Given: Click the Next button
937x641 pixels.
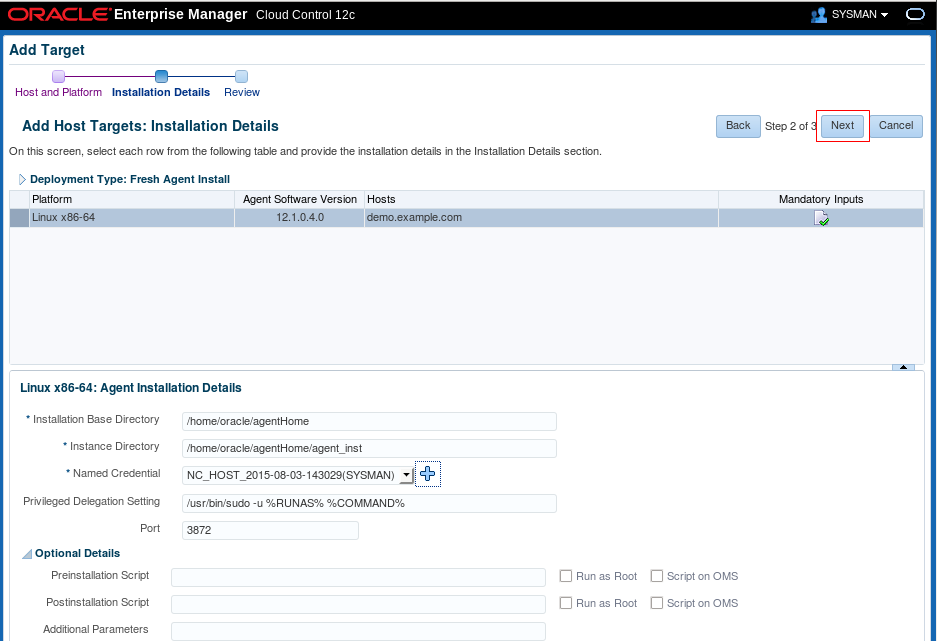Looking at the screenshot, I should (843, 126).
